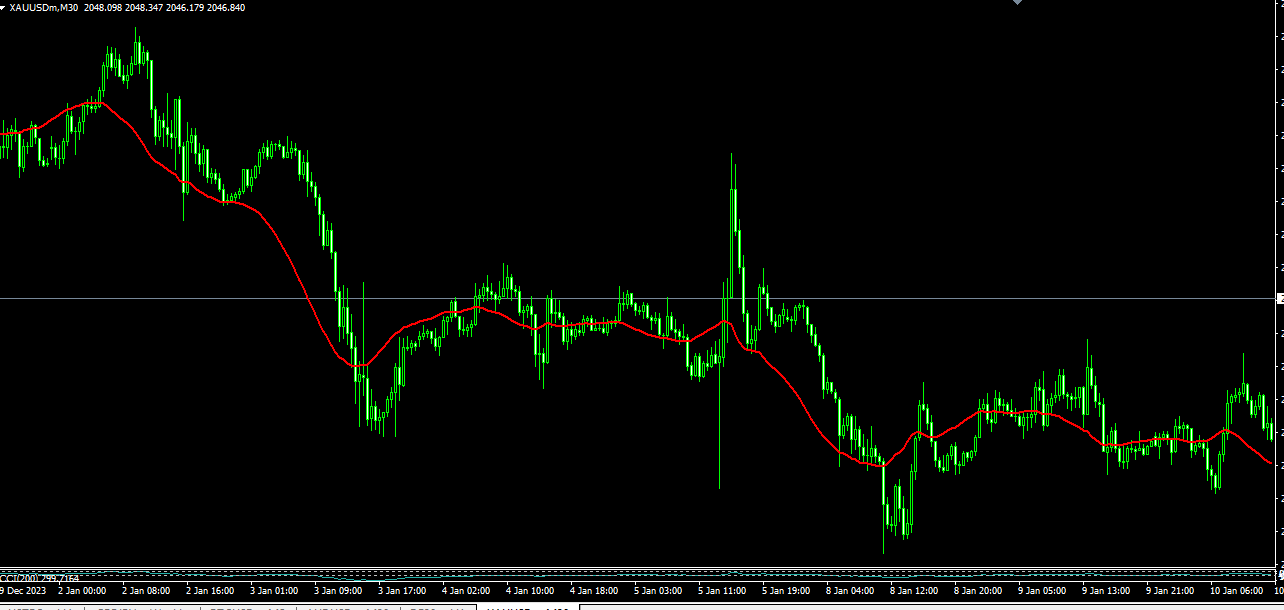
Task: Click the CCI(200) indicator label
Action: tap(40, 578)
